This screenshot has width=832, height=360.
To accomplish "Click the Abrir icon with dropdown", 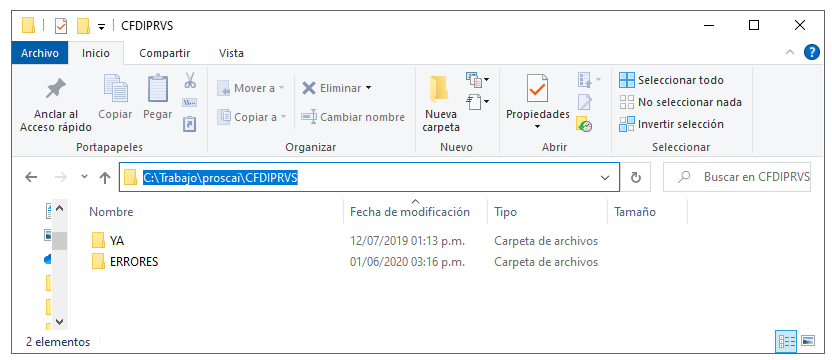I will (589, 80).
